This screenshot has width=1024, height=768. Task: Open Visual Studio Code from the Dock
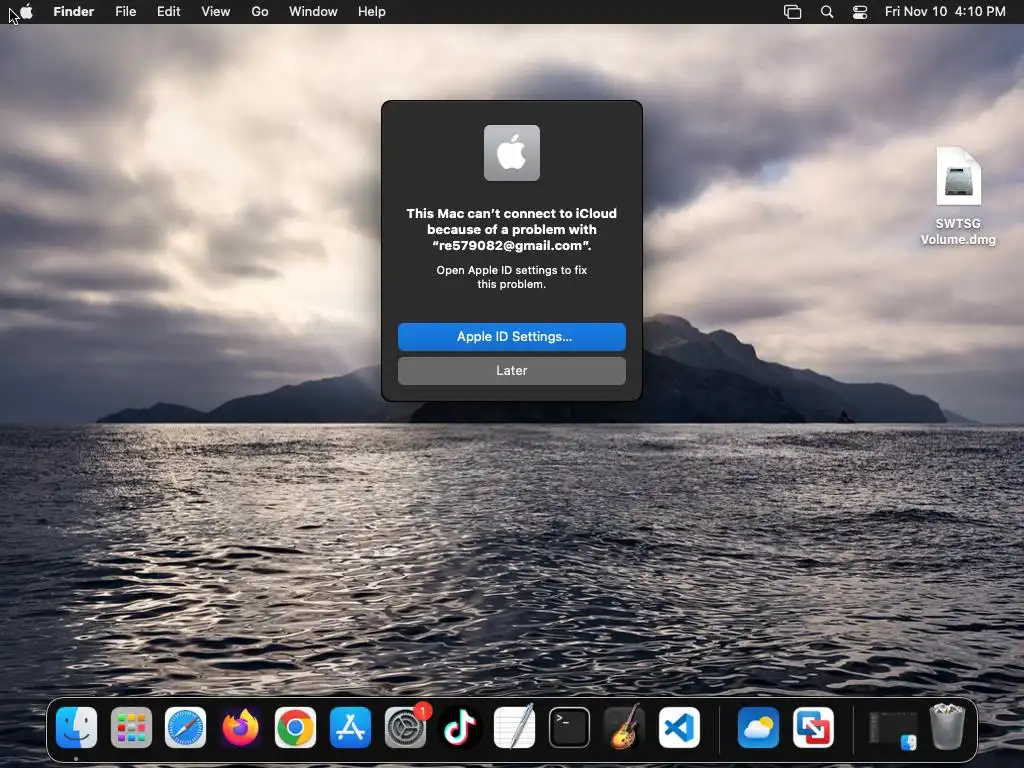click(x=679, y=727)
